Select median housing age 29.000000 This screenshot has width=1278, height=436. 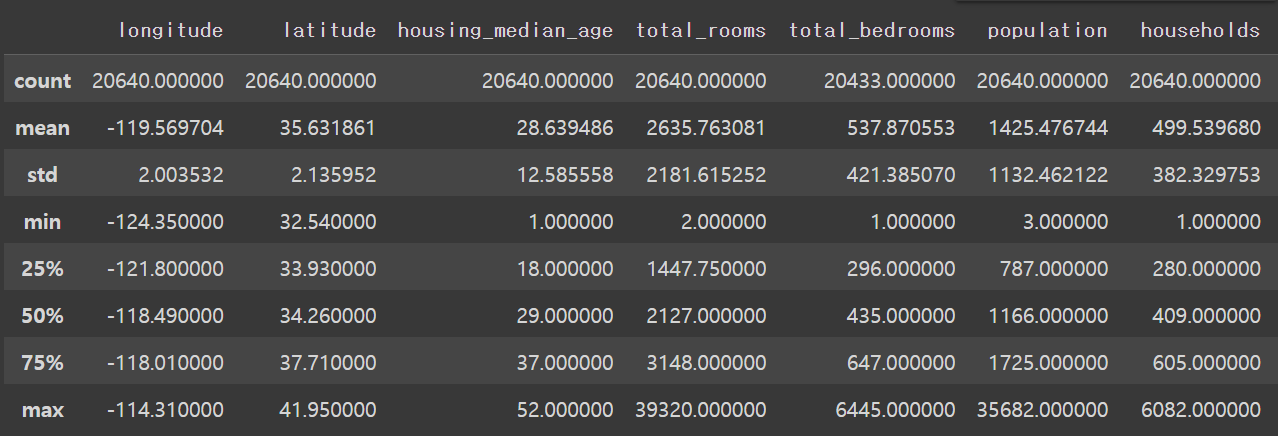[564, 316]
